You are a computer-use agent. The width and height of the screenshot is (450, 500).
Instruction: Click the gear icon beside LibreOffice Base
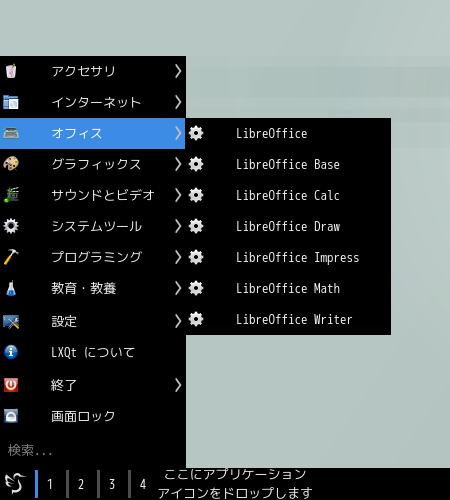click(196, 164)
